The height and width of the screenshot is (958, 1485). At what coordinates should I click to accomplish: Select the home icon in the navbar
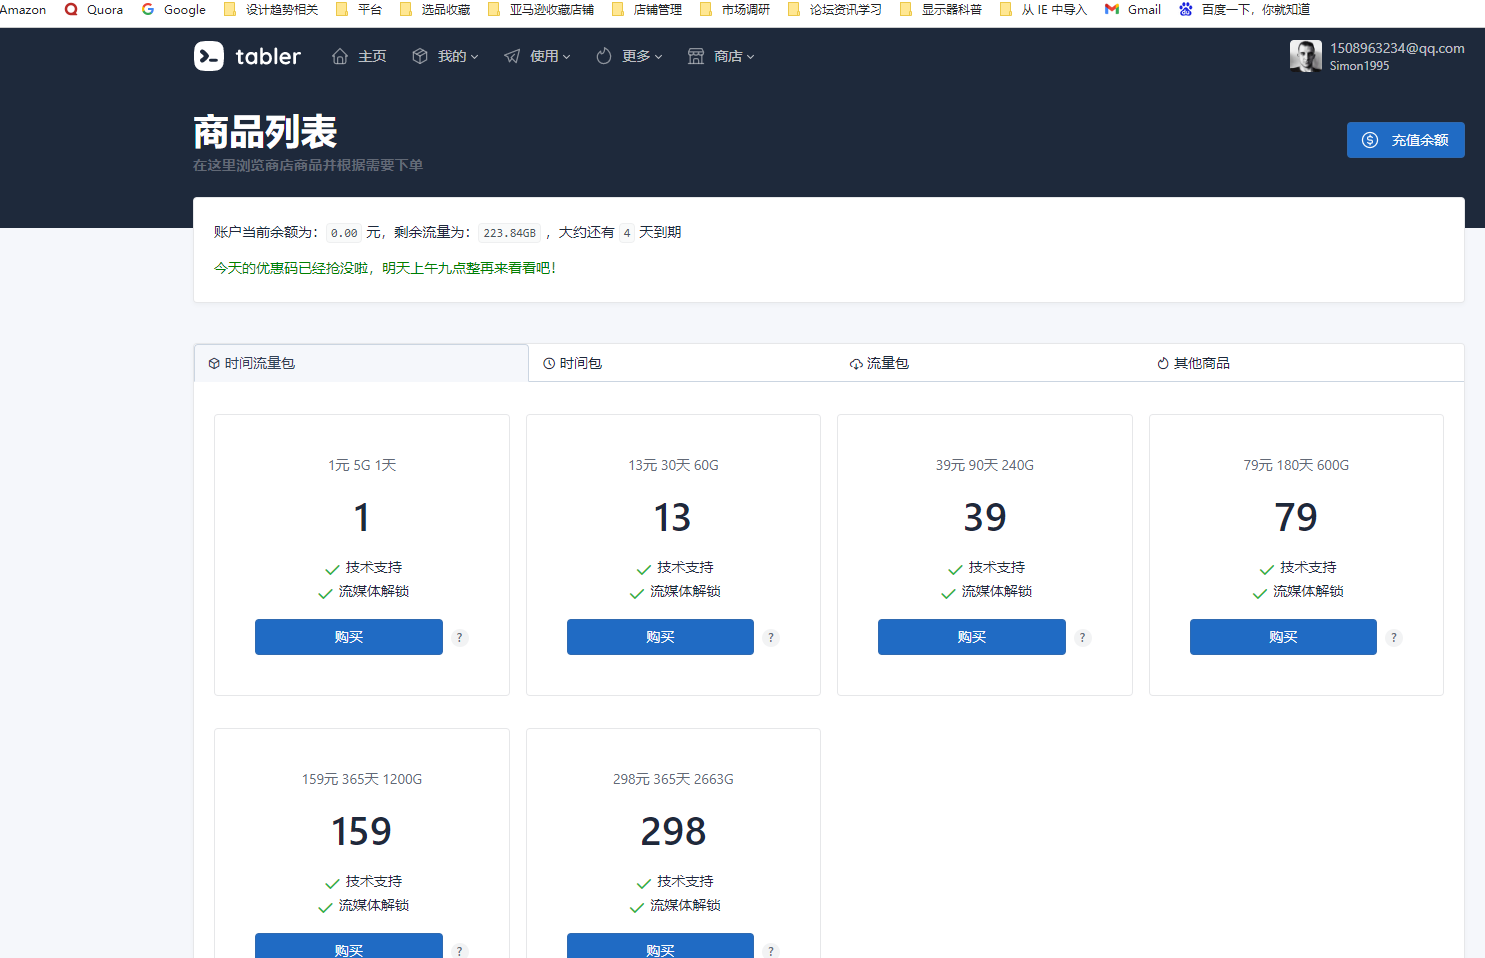pos(339,56)
